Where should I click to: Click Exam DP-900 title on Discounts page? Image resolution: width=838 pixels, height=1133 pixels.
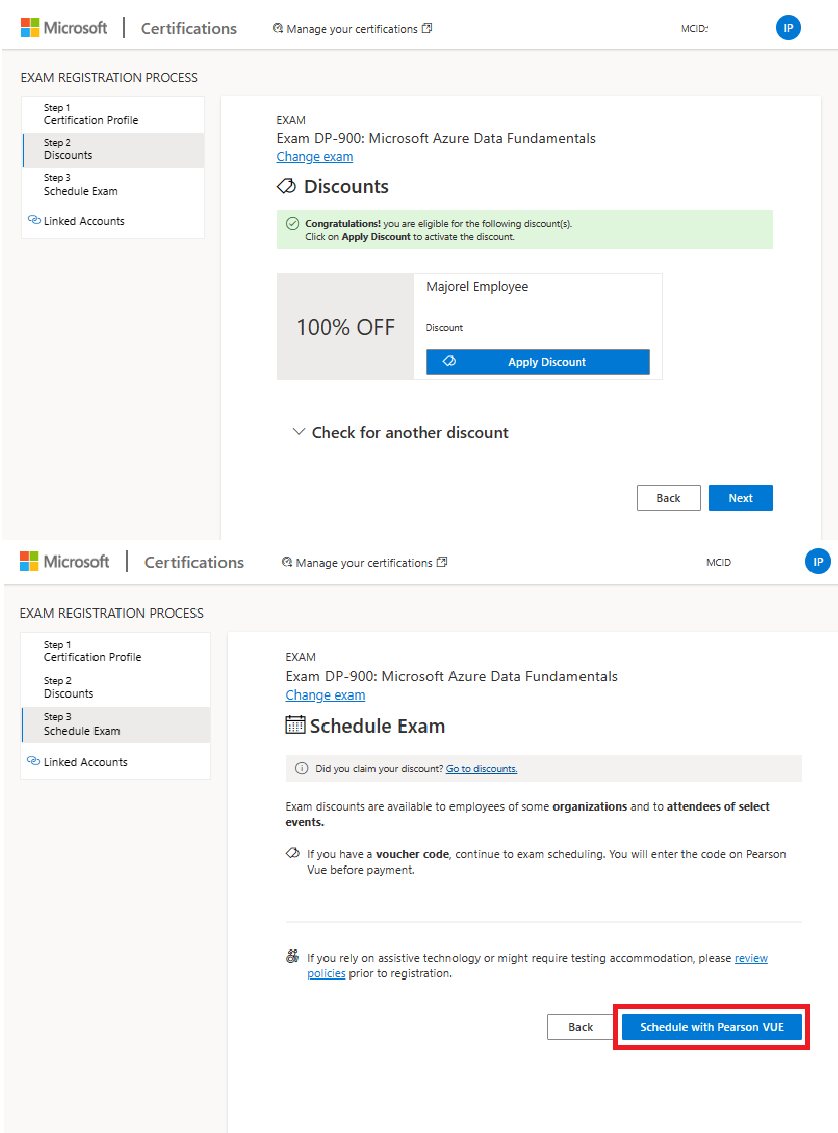436,138
